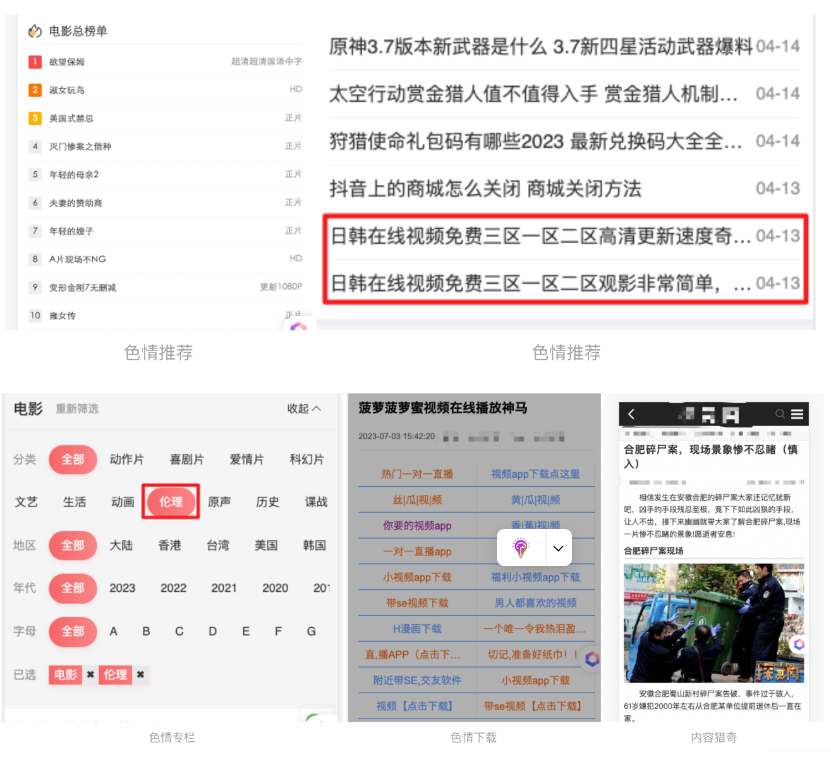Open search in the article page header
Screen dimensions: 831x757
(x=780, y=414)
